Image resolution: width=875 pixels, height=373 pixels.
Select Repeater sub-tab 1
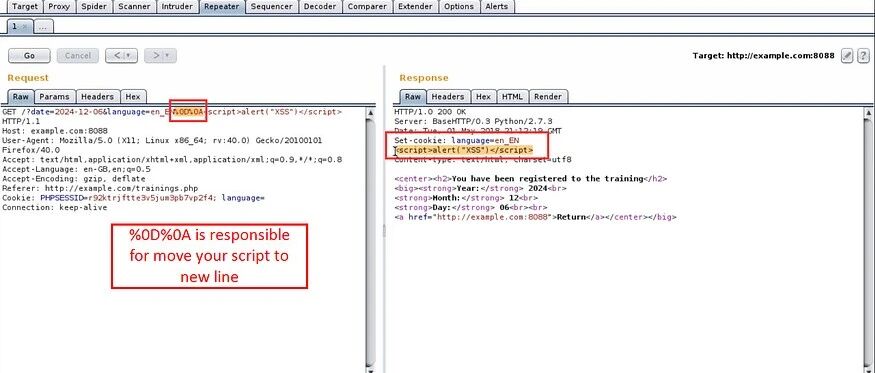click(x=20, y=26)
